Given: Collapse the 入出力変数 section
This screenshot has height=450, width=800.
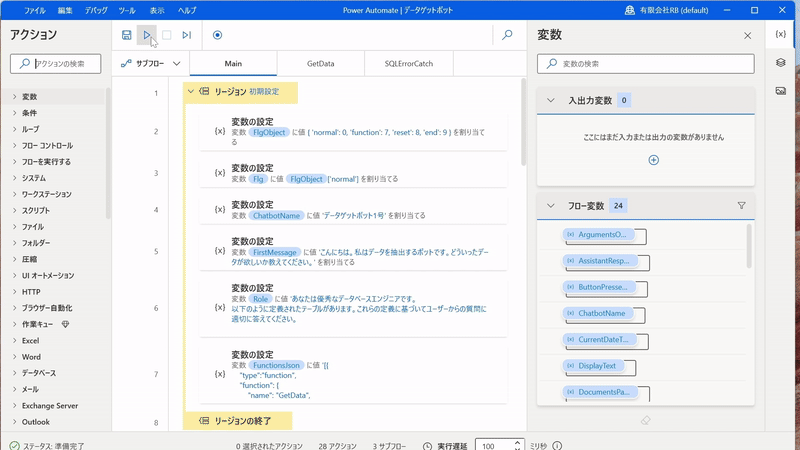Looking at the screenshot, I should tap(550, 100).
